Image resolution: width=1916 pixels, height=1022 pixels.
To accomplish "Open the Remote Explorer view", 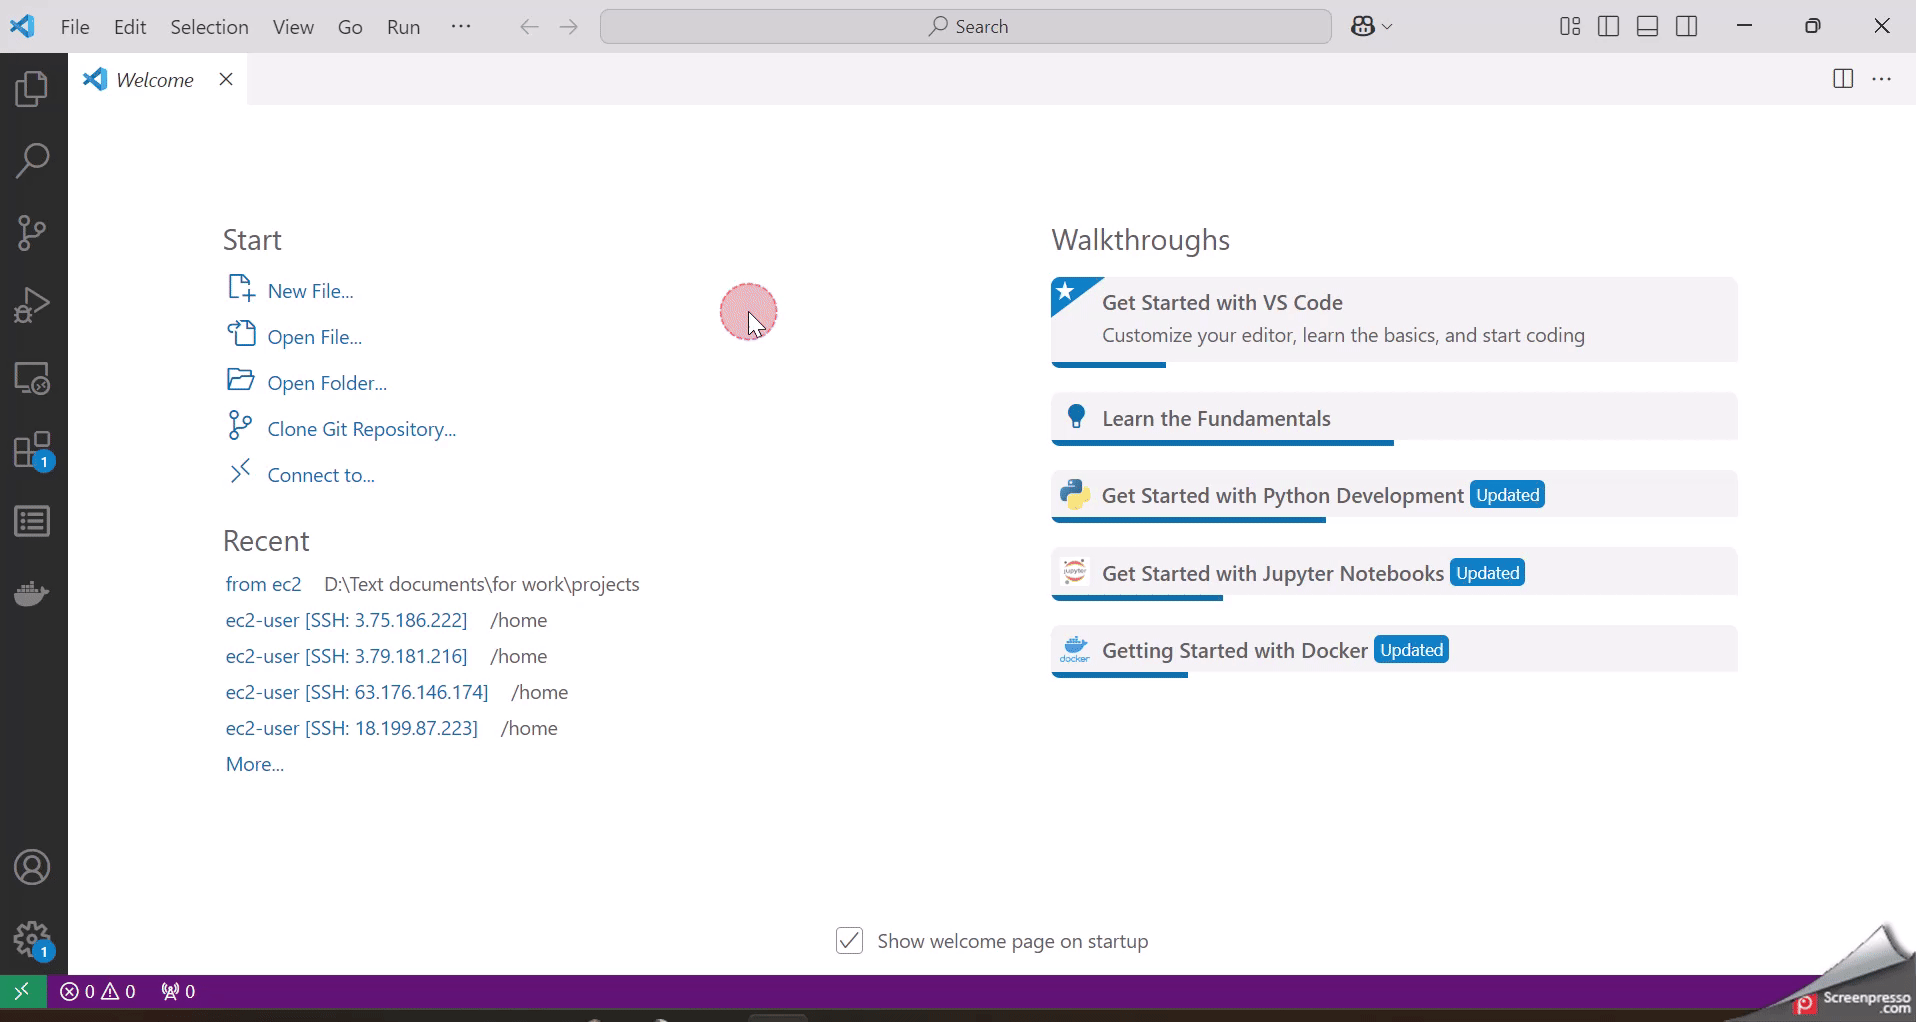I will coord(32,379).
